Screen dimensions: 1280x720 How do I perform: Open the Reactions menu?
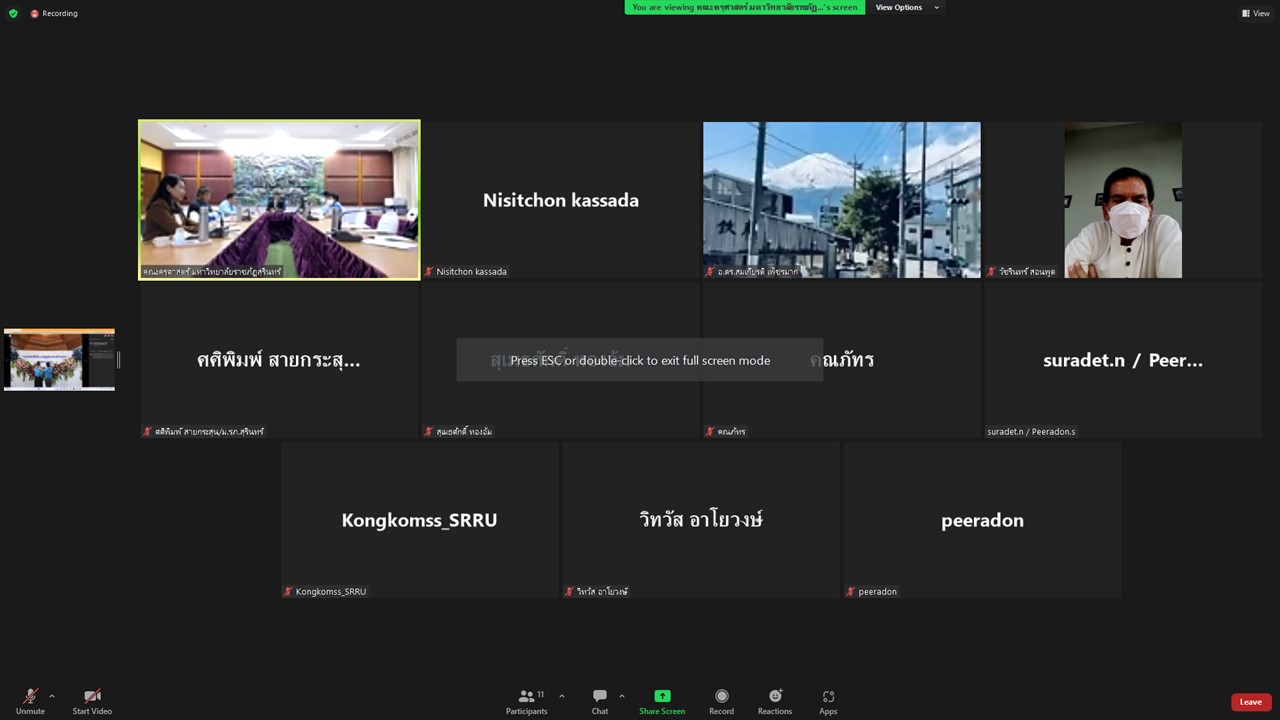(x=774, y=701)
